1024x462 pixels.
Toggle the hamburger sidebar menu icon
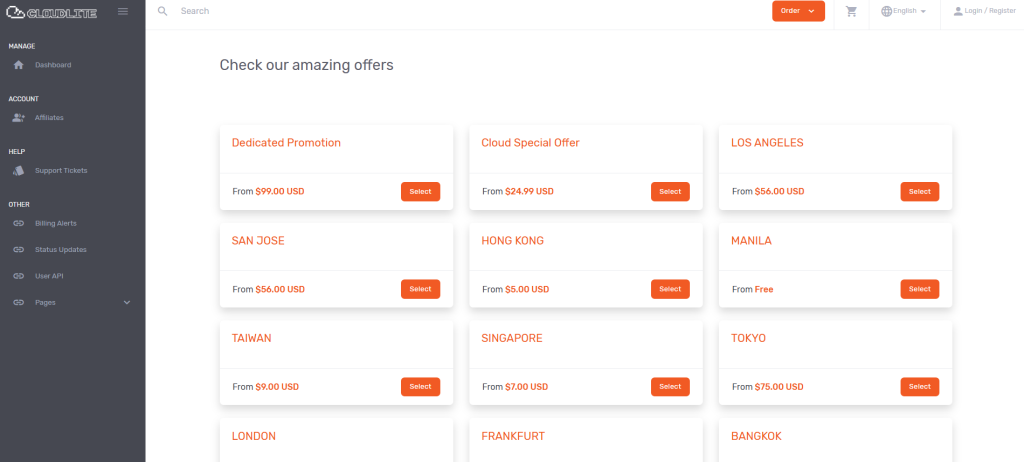123,11
